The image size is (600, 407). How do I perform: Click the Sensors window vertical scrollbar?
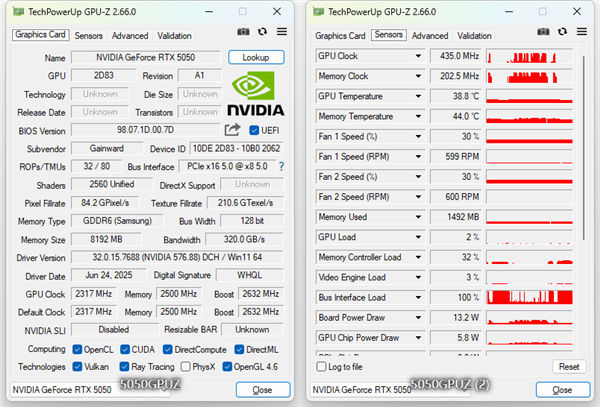tap(584, 148)
